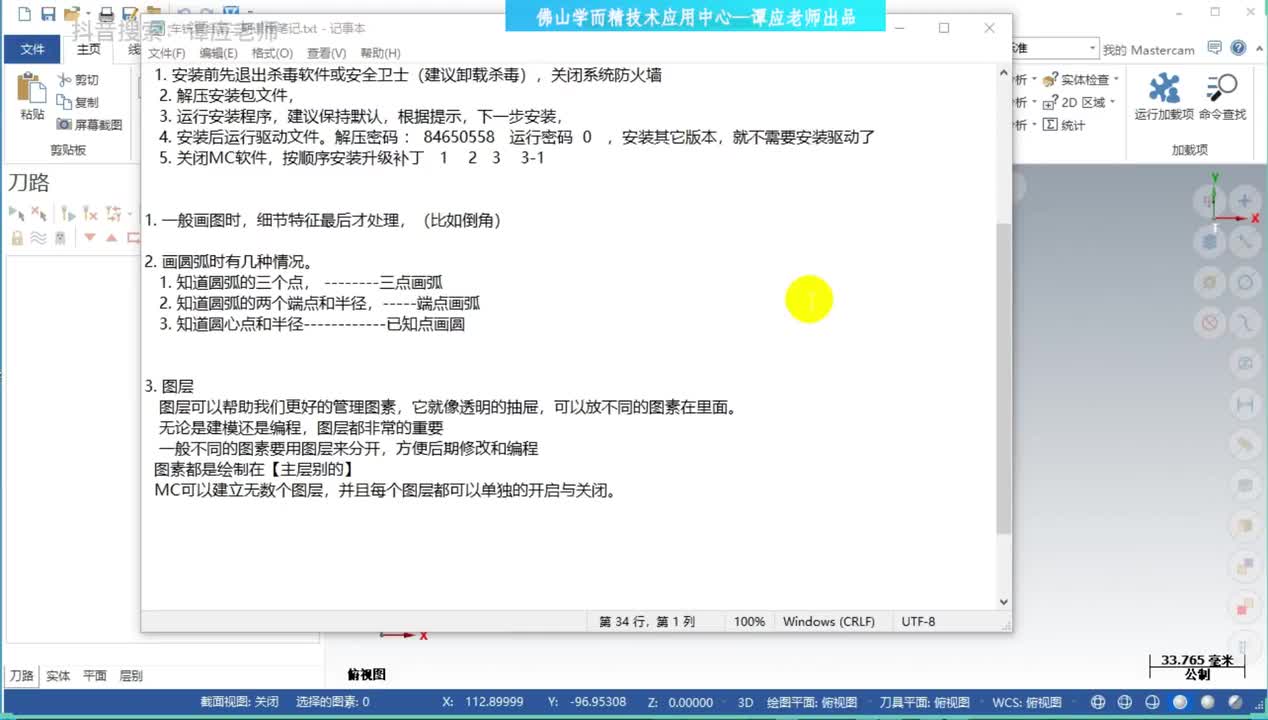Open Notepad File (文件(F)) menu
1268x720 pixels.
click(167, 53)
